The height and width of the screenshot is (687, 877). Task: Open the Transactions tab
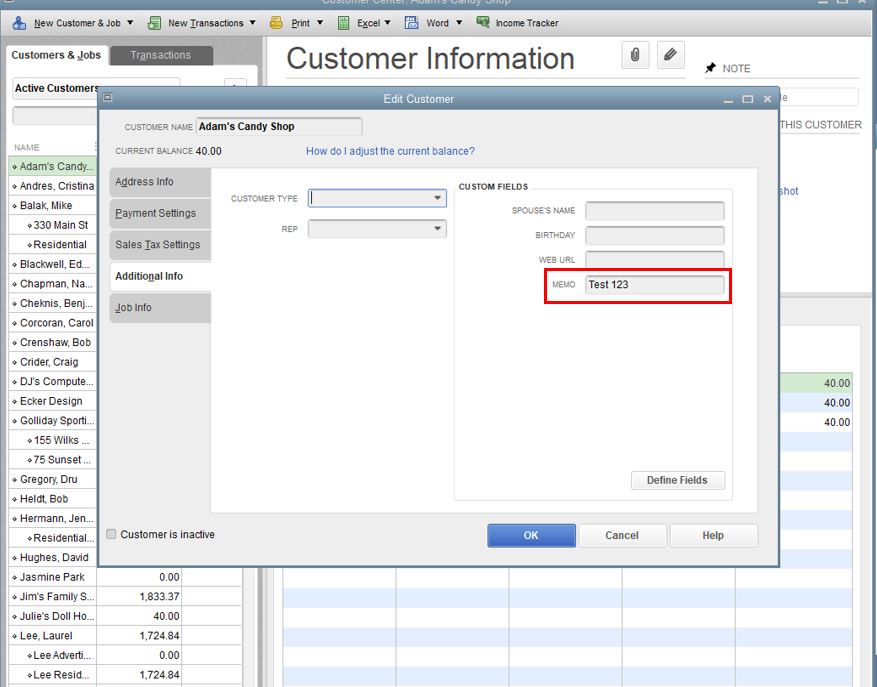click(161, 55)
